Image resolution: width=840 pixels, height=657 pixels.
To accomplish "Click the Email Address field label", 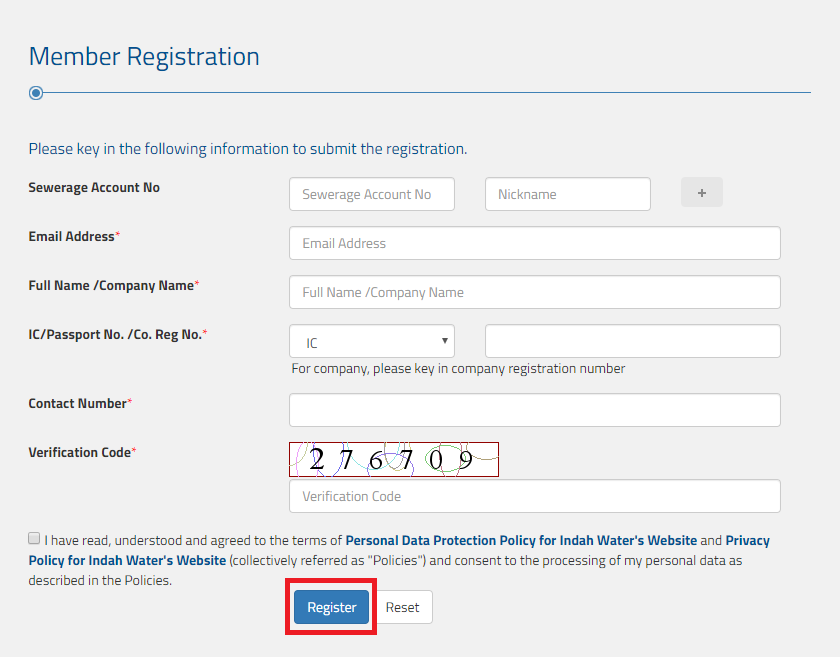I will tap(72, 237).
